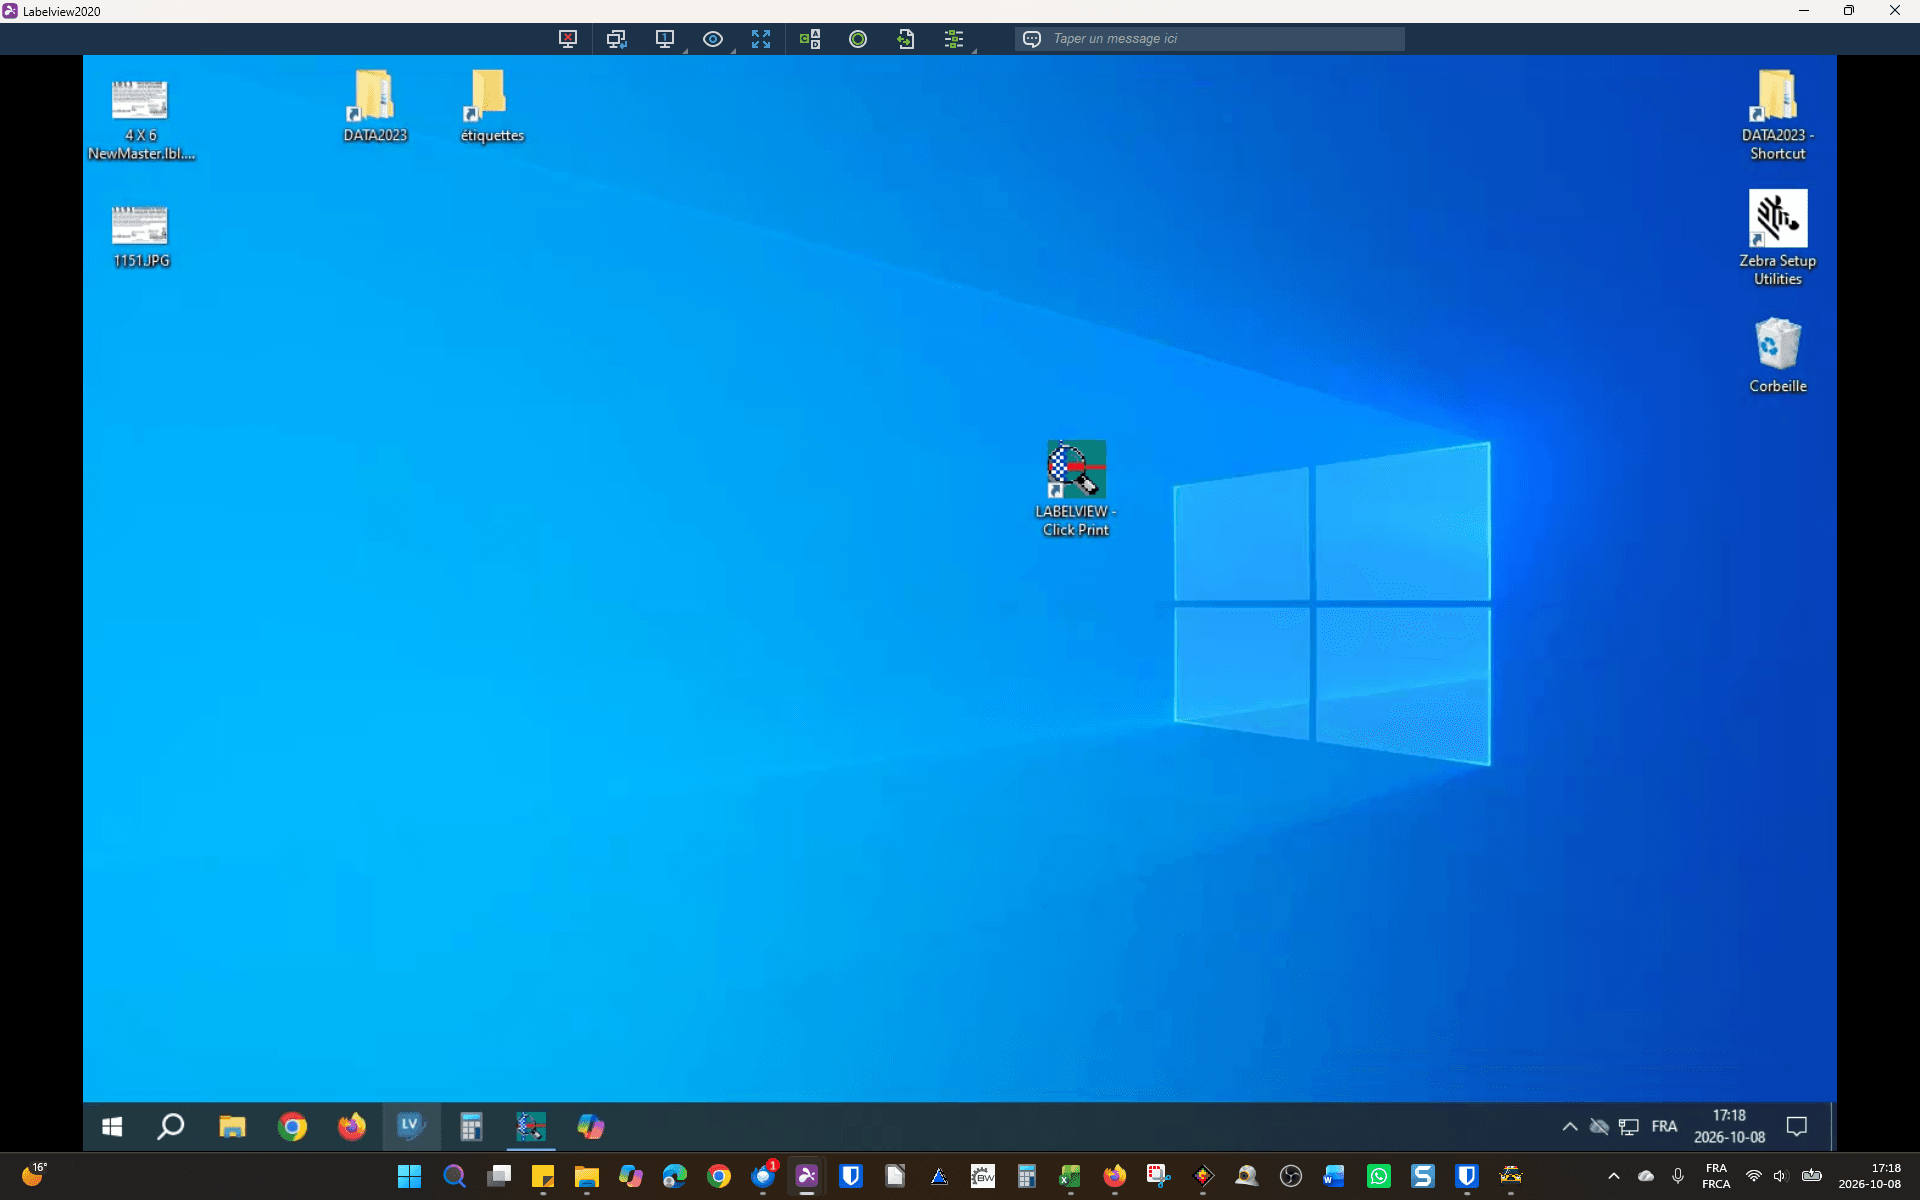This screenshot has width=1920, height=1200.
Task: Toggle full screen mode in session toolbar
Action: pyautogui.click(x=761, y=39)
